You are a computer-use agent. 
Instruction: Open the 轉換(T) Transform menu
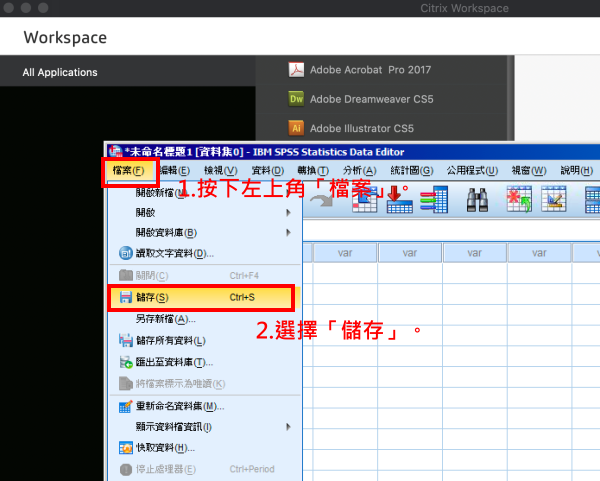[313, 171]
